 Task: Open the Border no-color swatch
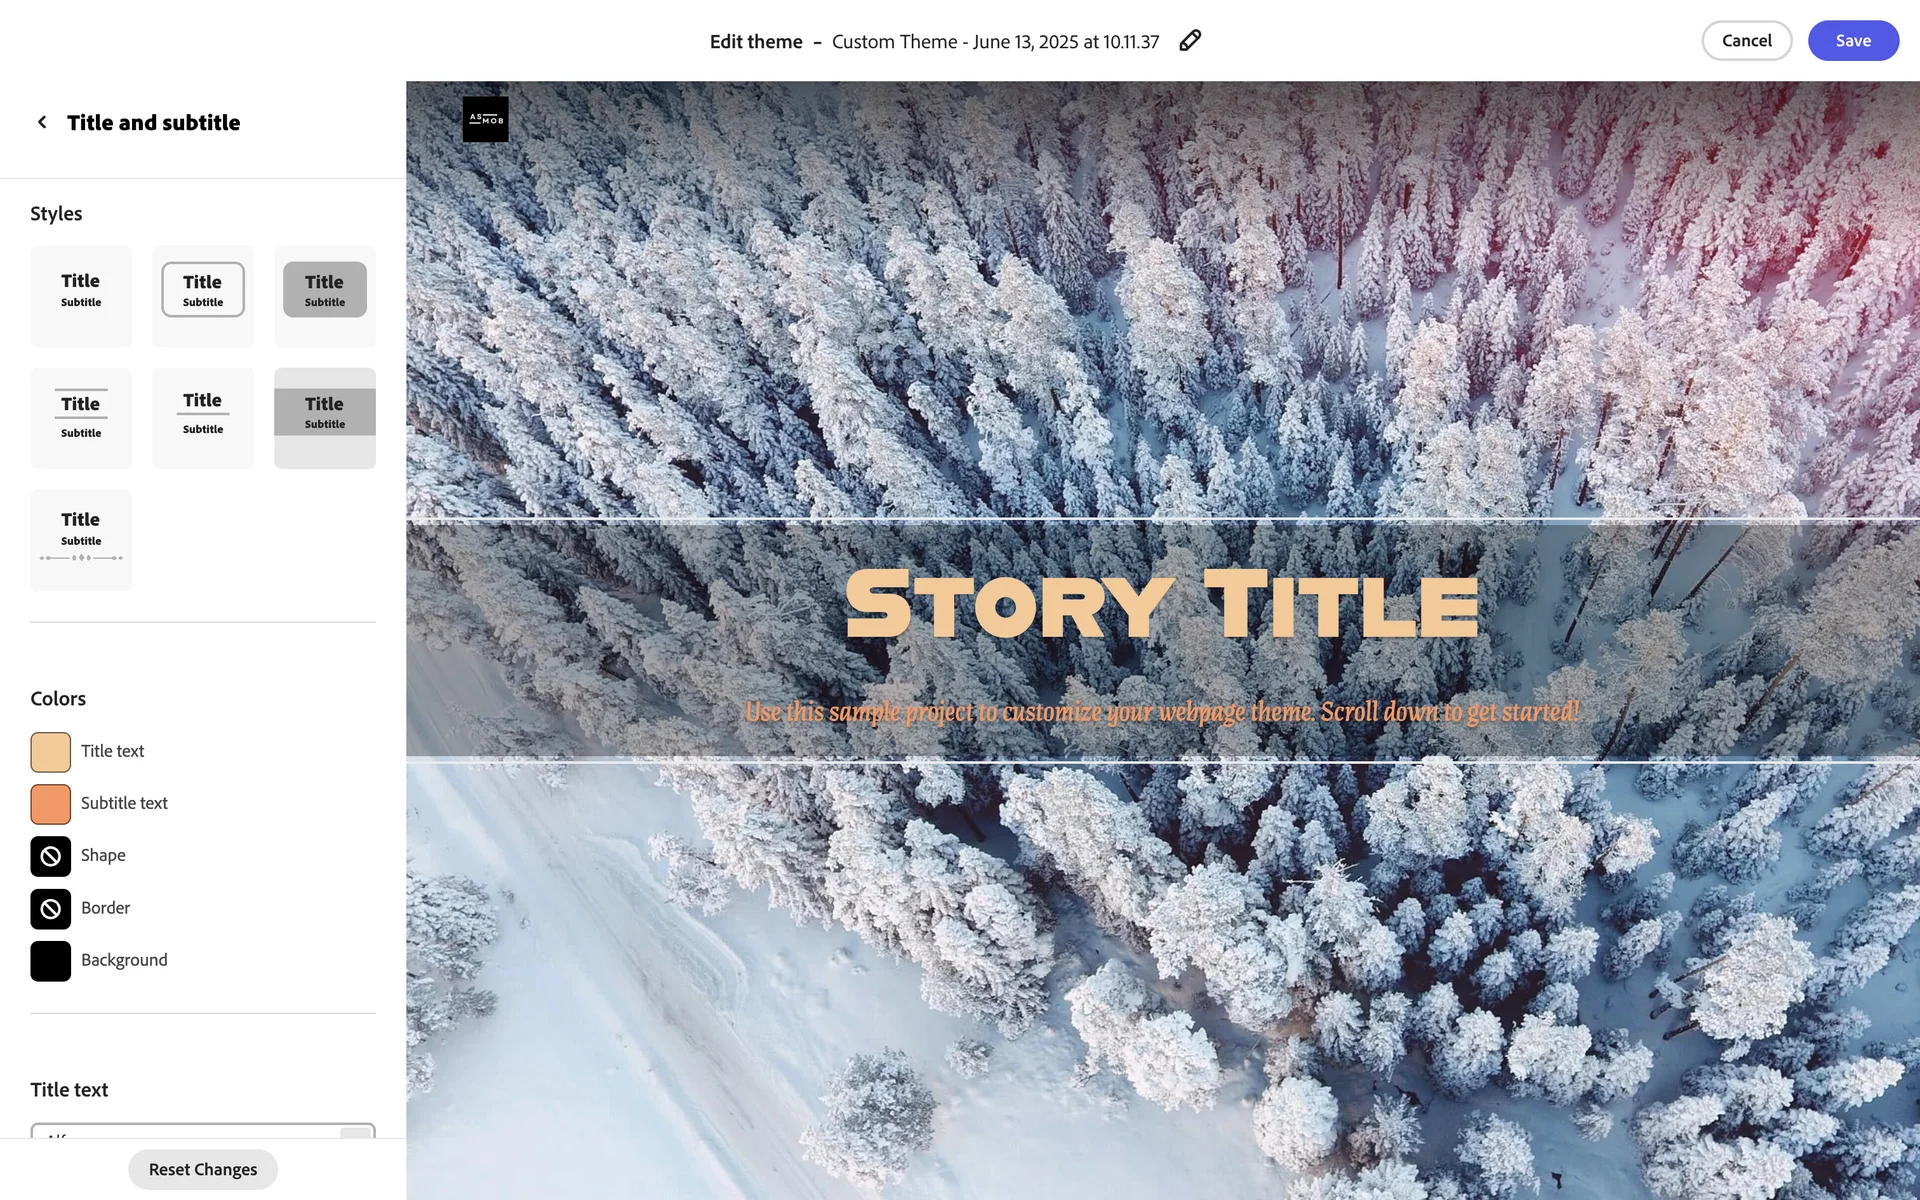50,909
